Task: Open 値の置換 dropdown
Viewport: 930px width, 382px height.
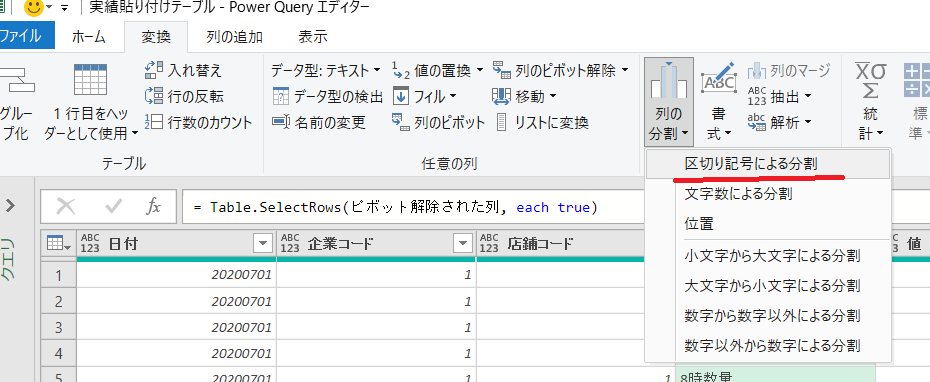Action: (x=438, y=71)
